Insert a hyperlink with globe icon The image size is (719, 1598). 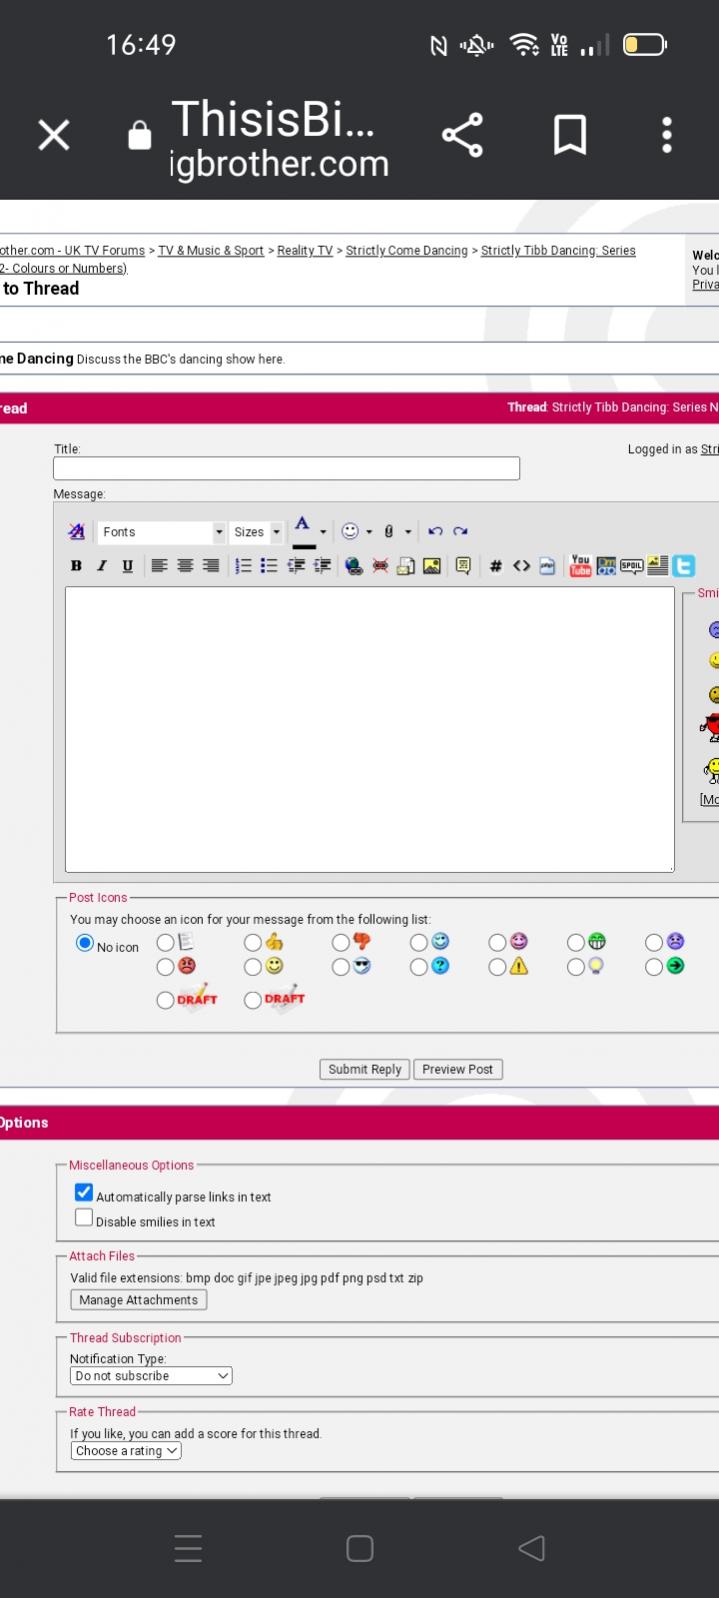pyautogui.click(x=353, y=566)
